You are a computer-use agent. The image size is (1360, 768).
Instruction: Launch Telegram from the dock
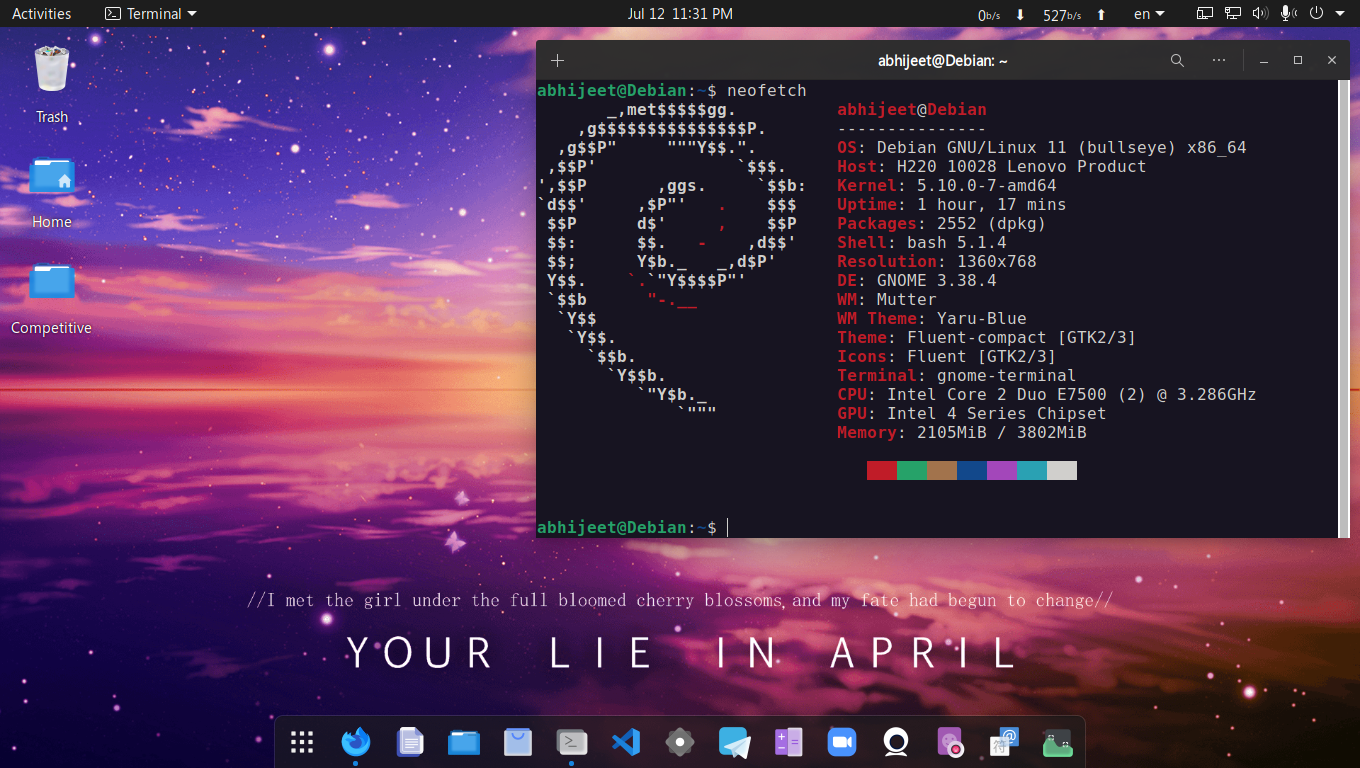coord(734,742)
